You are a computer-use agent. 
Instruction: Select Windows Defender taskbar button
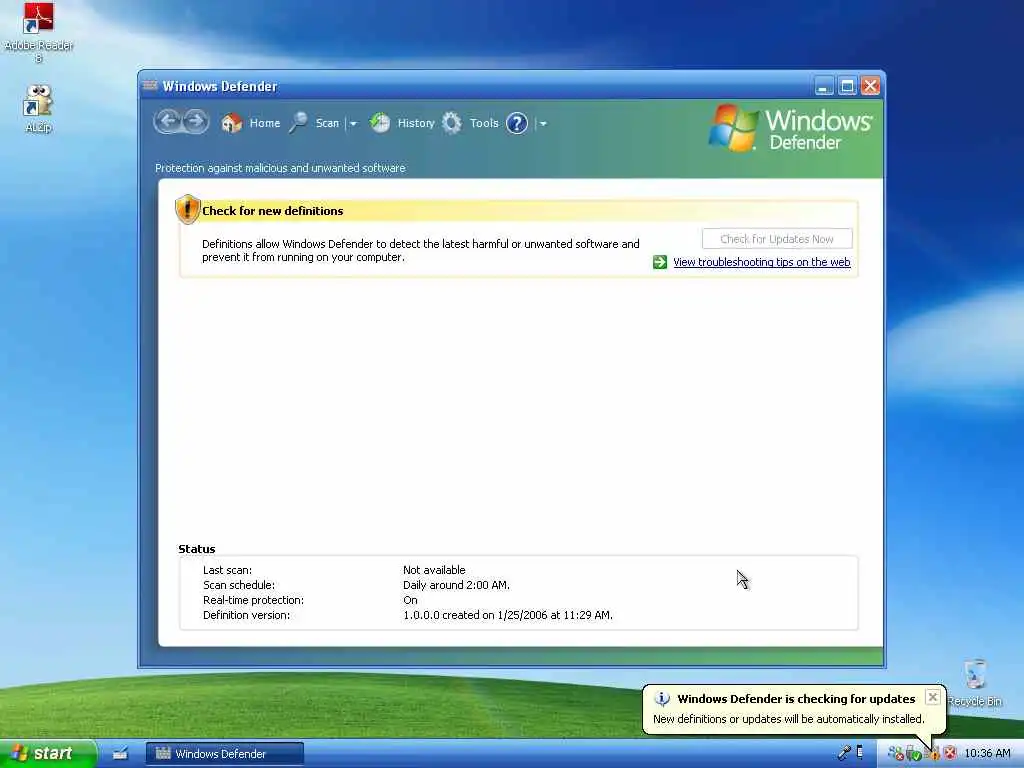click(224, 754)
